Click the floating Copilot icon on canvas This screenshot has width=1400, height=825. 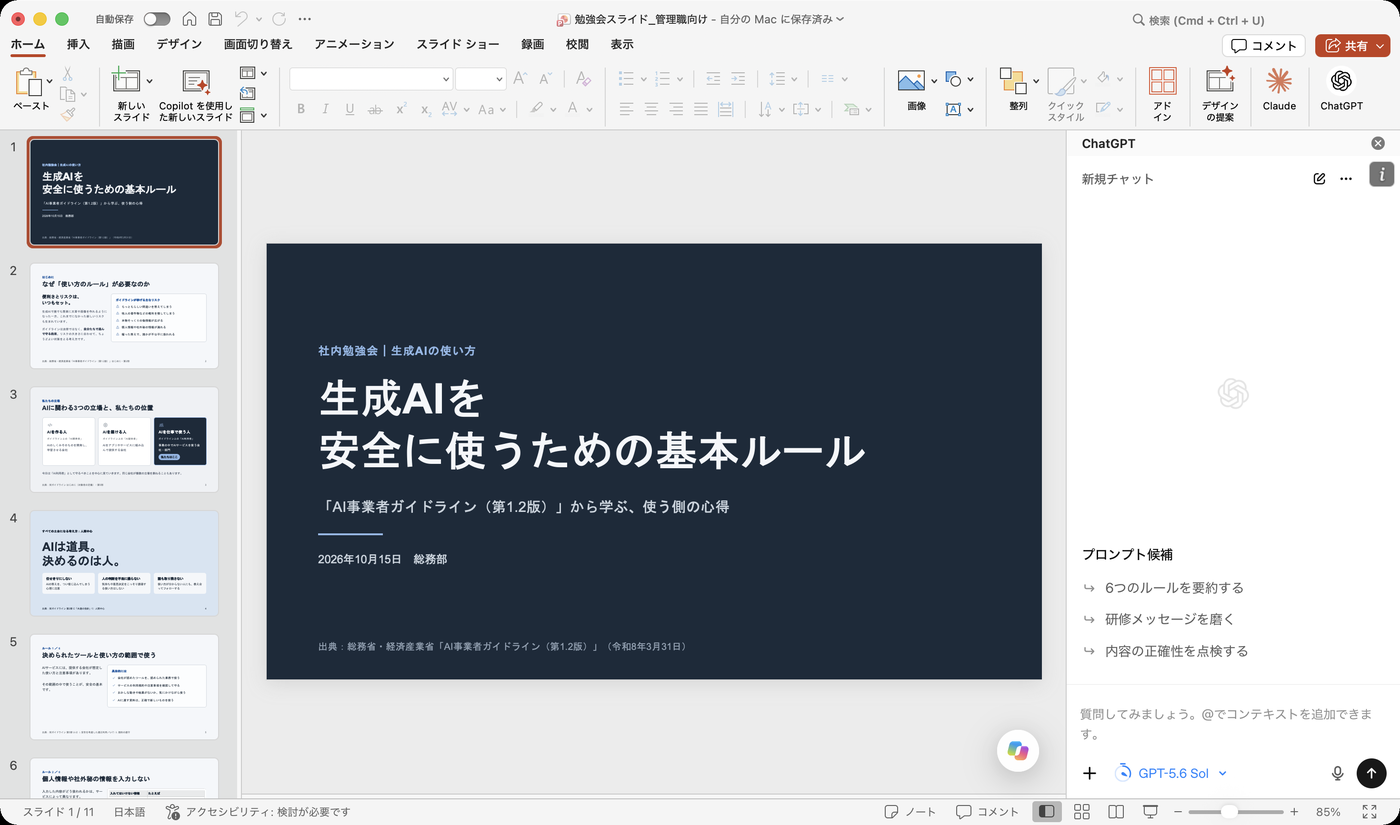(x=1018, y=751)
